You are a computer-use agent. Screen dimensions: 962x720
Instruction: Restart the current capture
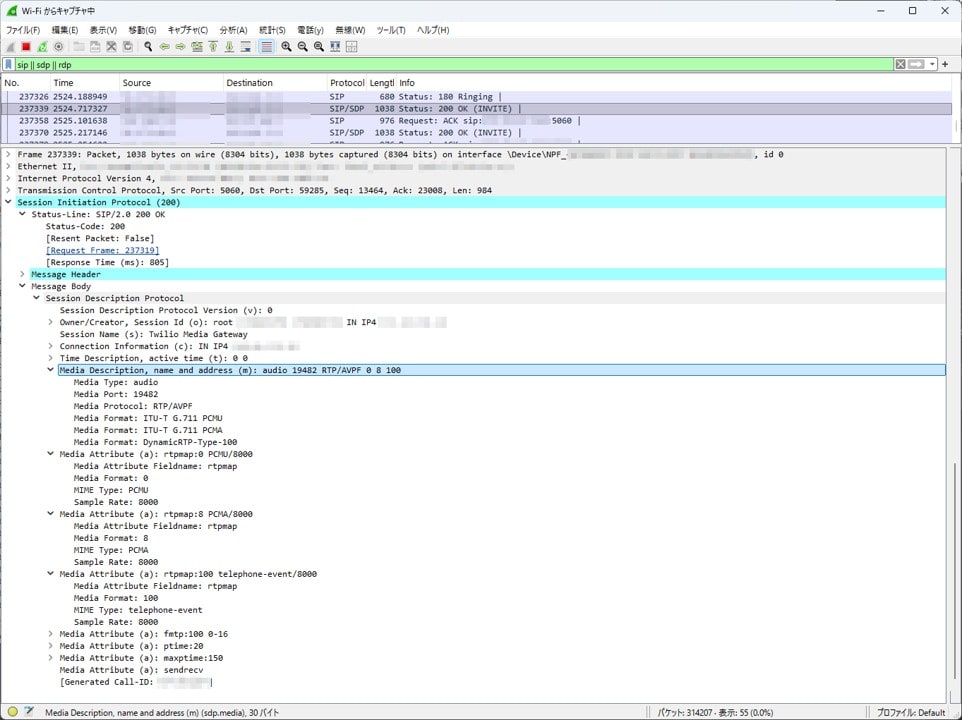coord(42,47)
